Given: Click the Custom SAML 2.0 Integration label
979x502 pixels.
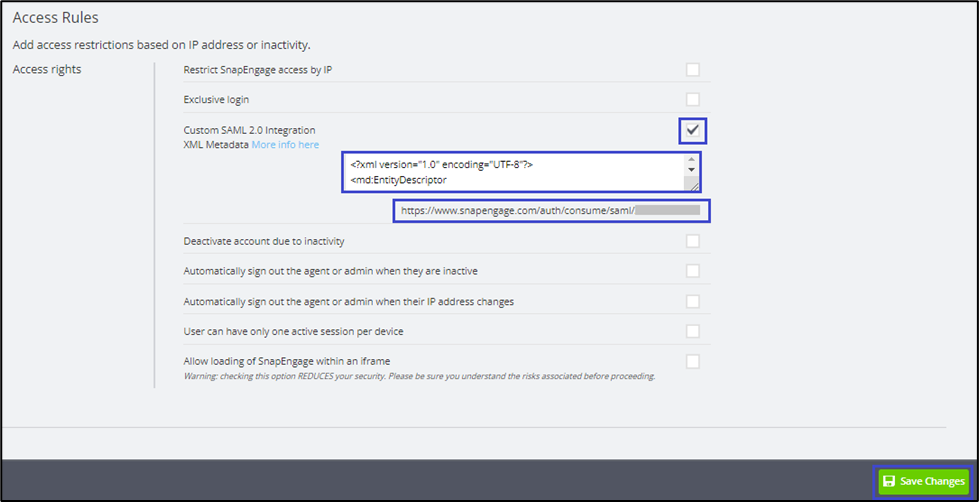Looking at the screenshot, I should click(x=249, y=130).
